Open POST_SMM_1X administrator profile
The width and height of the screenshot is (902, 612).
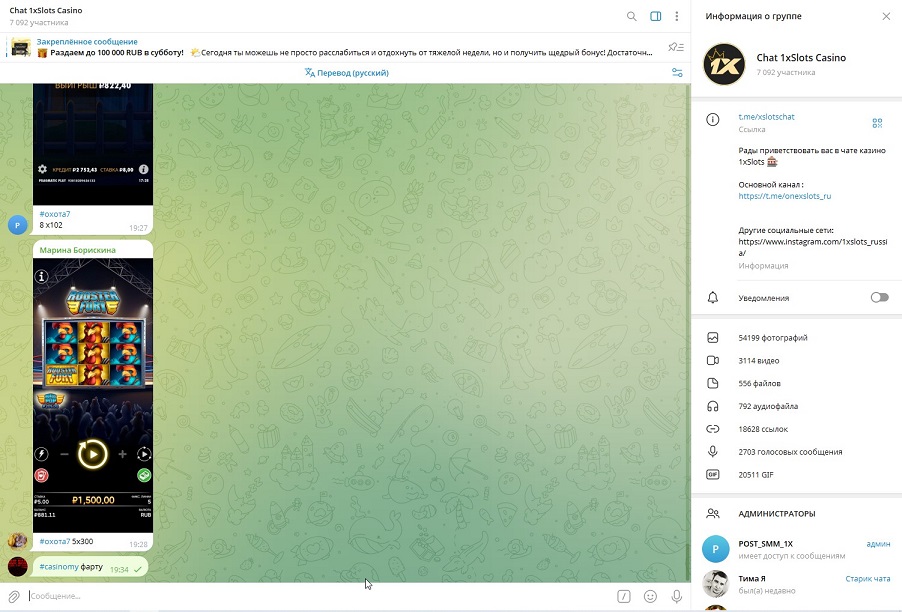click(x=796, y=549)
